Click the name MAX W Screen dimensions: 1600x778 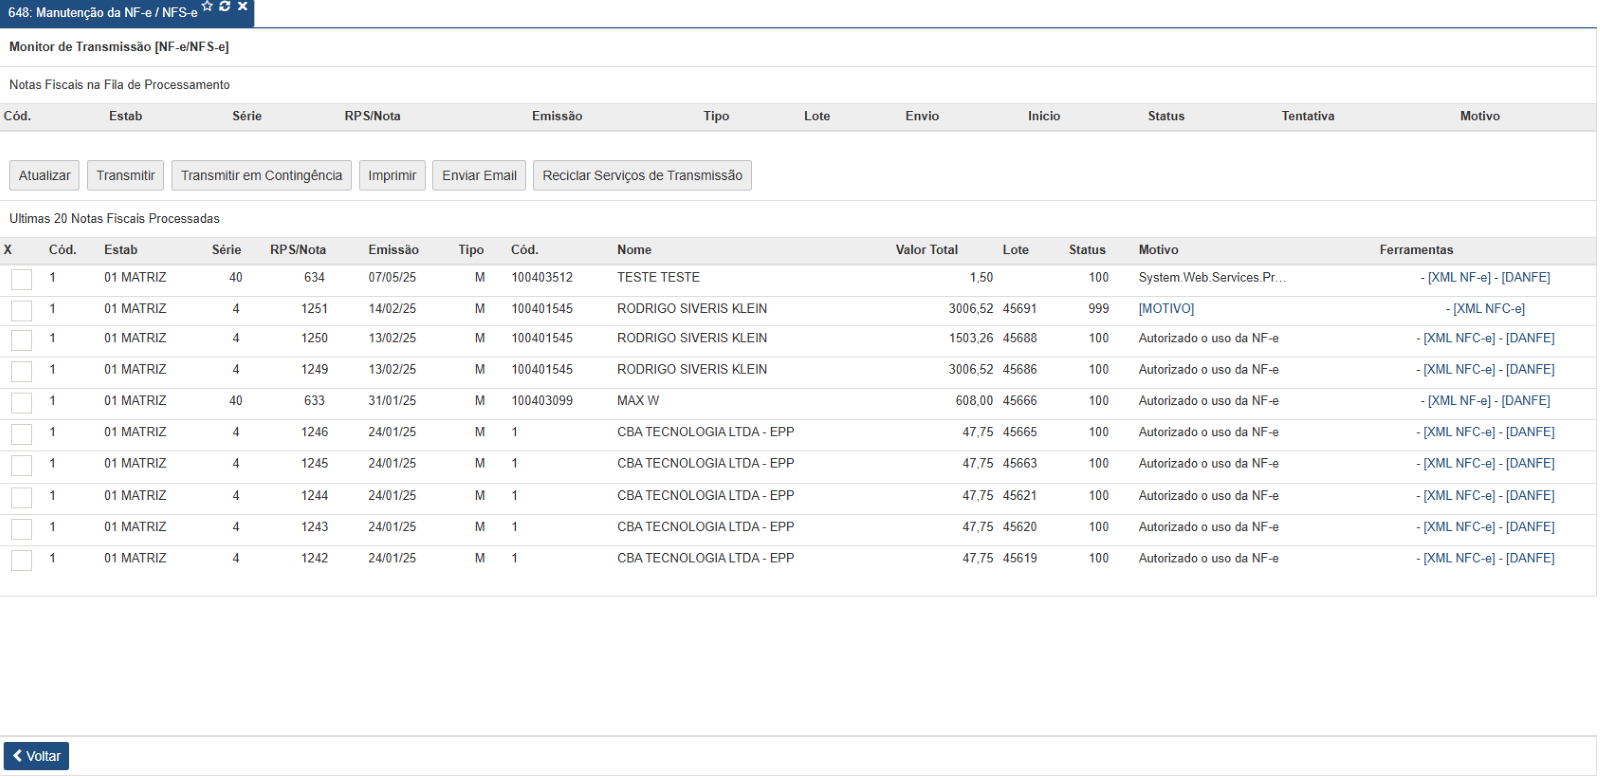coord(638,401)
